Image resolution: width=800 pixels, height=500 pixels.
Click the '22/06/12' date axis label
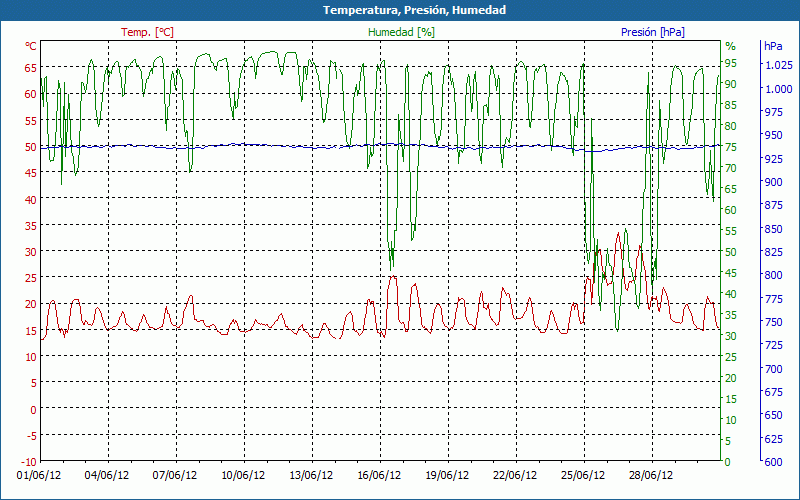[515, 476]
